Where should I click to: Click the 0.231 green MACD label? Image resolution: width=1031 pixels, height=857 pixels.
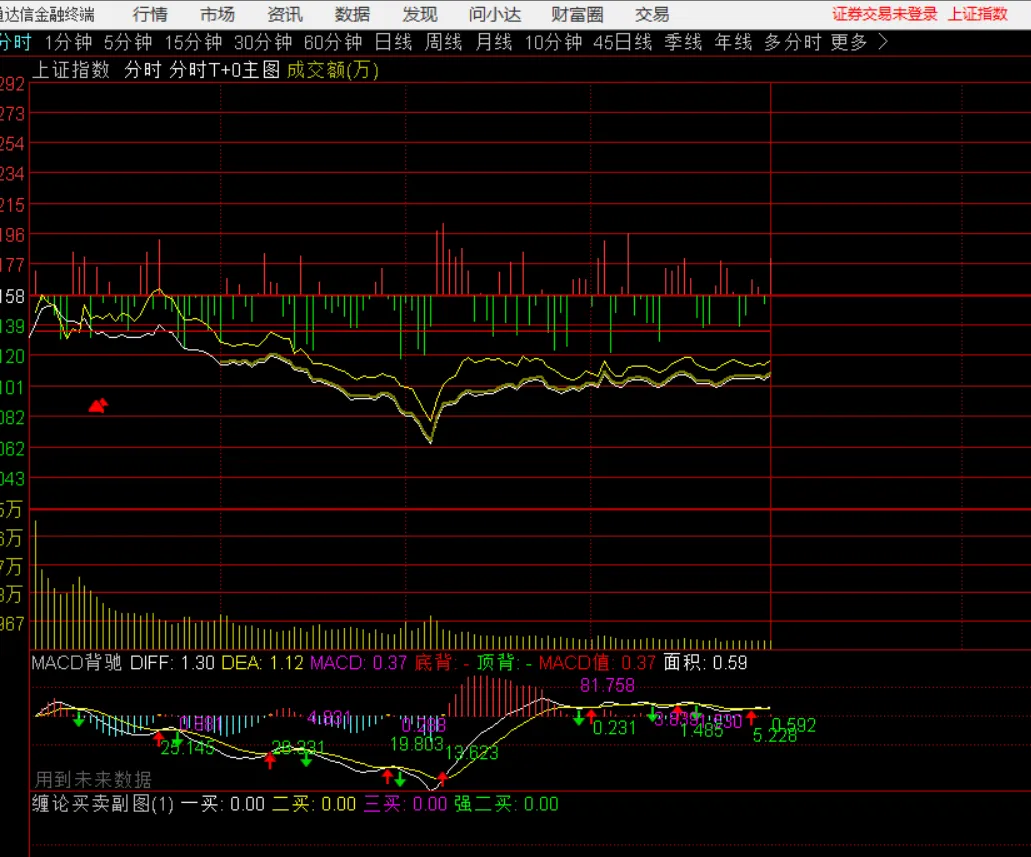tap(614, 727)
